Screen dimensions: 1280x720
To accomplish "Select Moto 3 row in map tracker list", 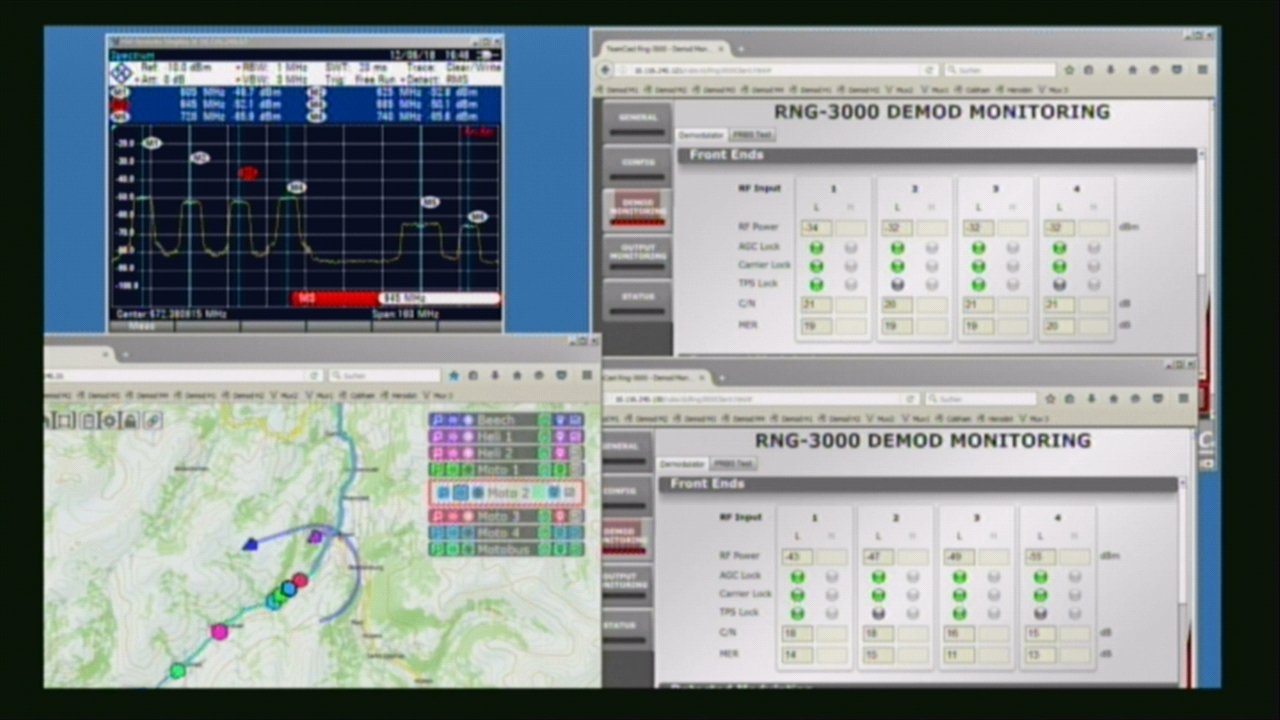I will click(506, 517).
